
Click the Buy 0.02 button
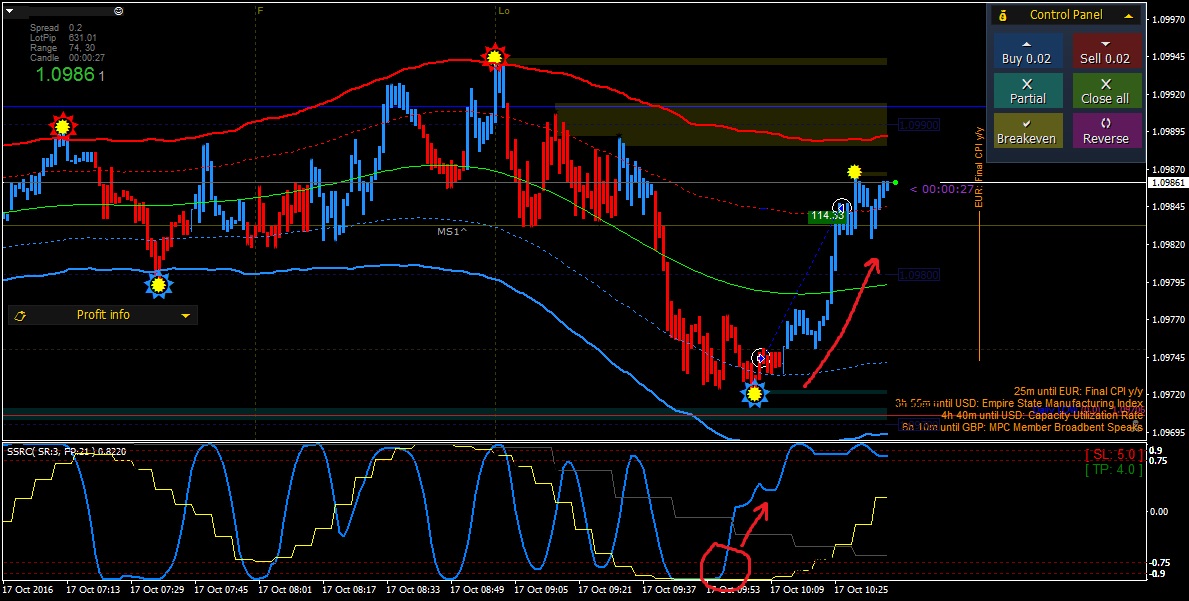tap(1027, 51)
